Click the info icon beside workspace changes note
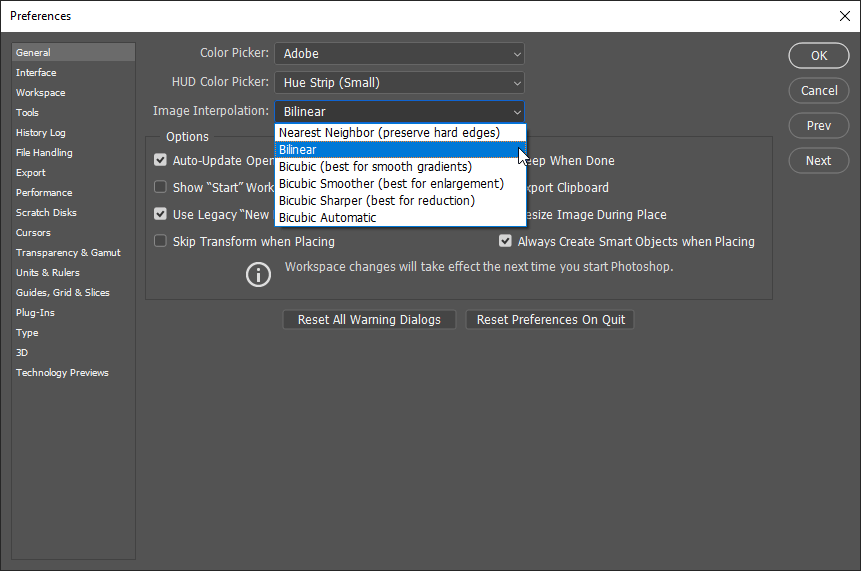Image resolution: width=861 pixels, height=571 pixels. [x=259, y=274]
